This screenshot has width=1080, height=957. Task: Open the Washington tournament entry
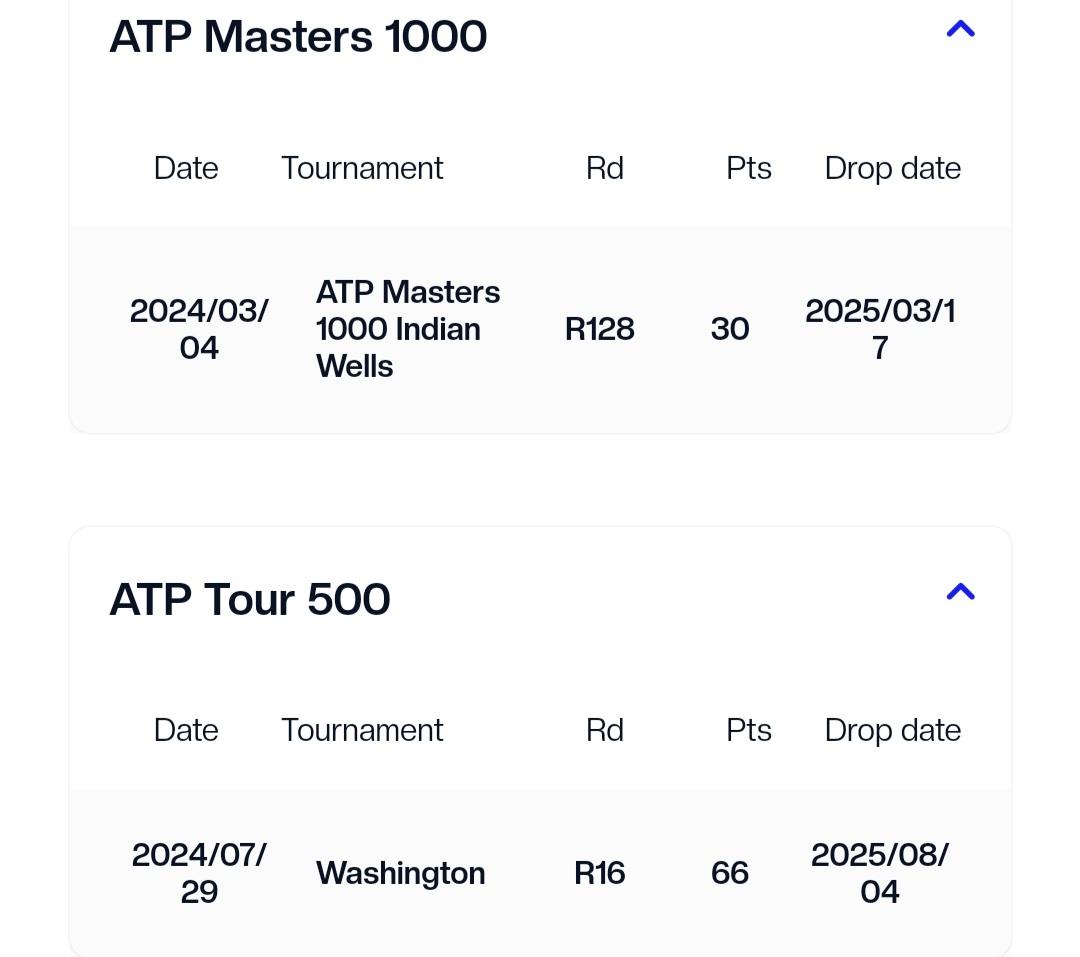pos(400,873)
